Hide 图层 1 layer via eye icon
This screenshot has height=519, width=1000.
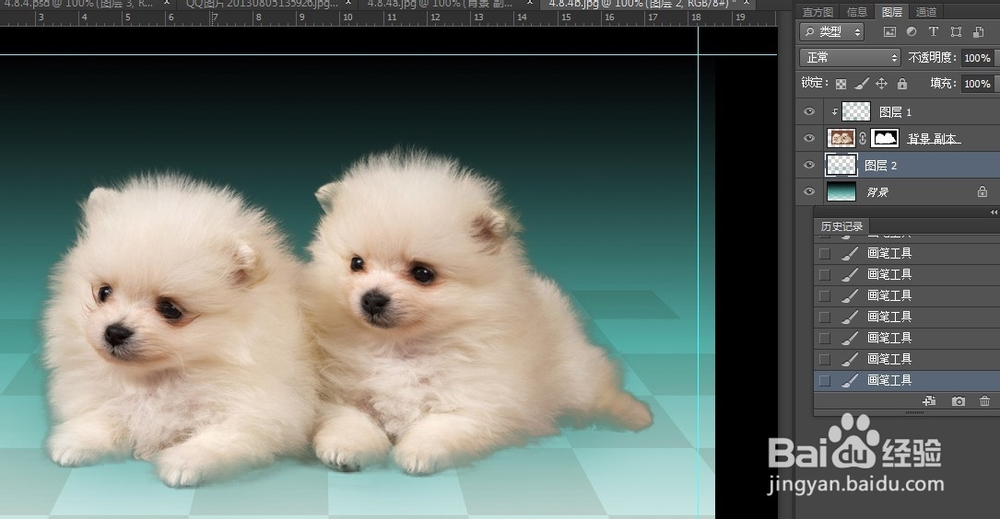809,112
